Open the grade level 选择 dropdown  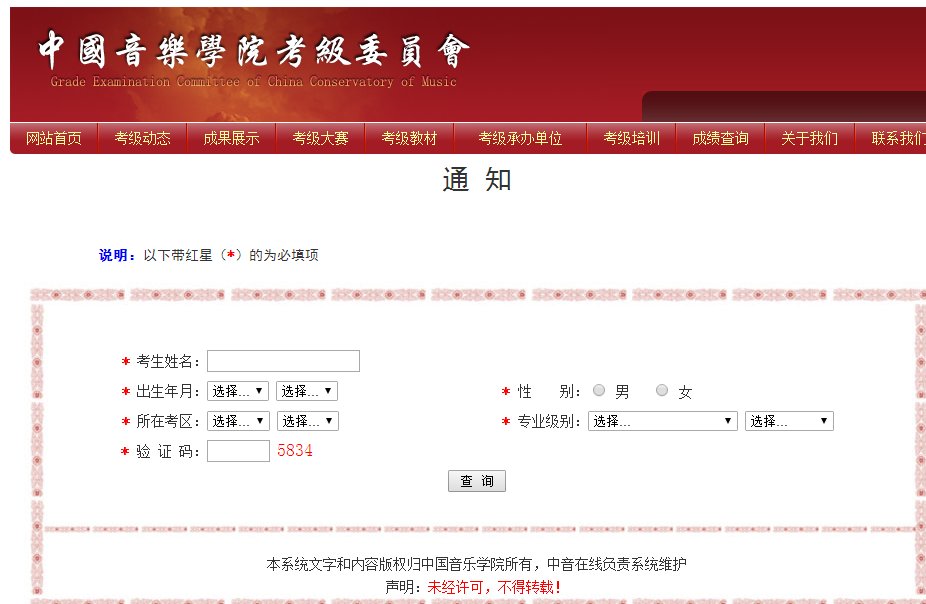pos(789,420)
